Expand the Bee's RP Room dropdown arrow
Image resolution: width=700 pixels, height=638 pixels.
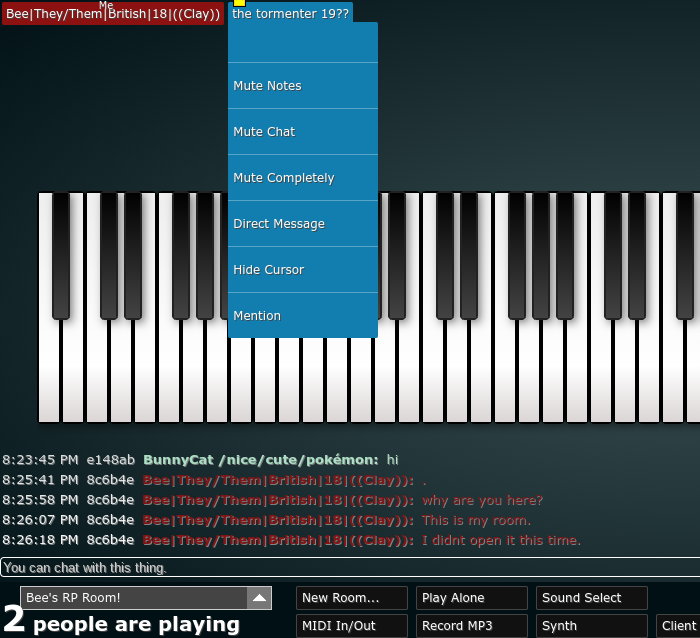point(259,598)
